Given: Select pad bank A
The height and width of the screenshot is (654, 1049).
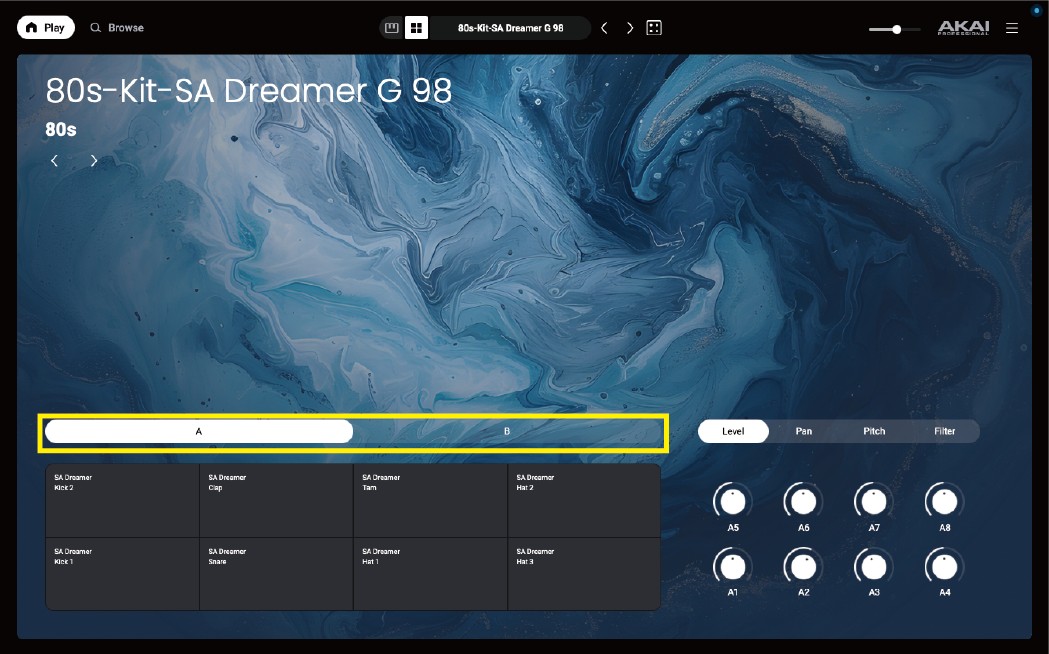Looking at the screenshot, I should [x=199, y=432].
